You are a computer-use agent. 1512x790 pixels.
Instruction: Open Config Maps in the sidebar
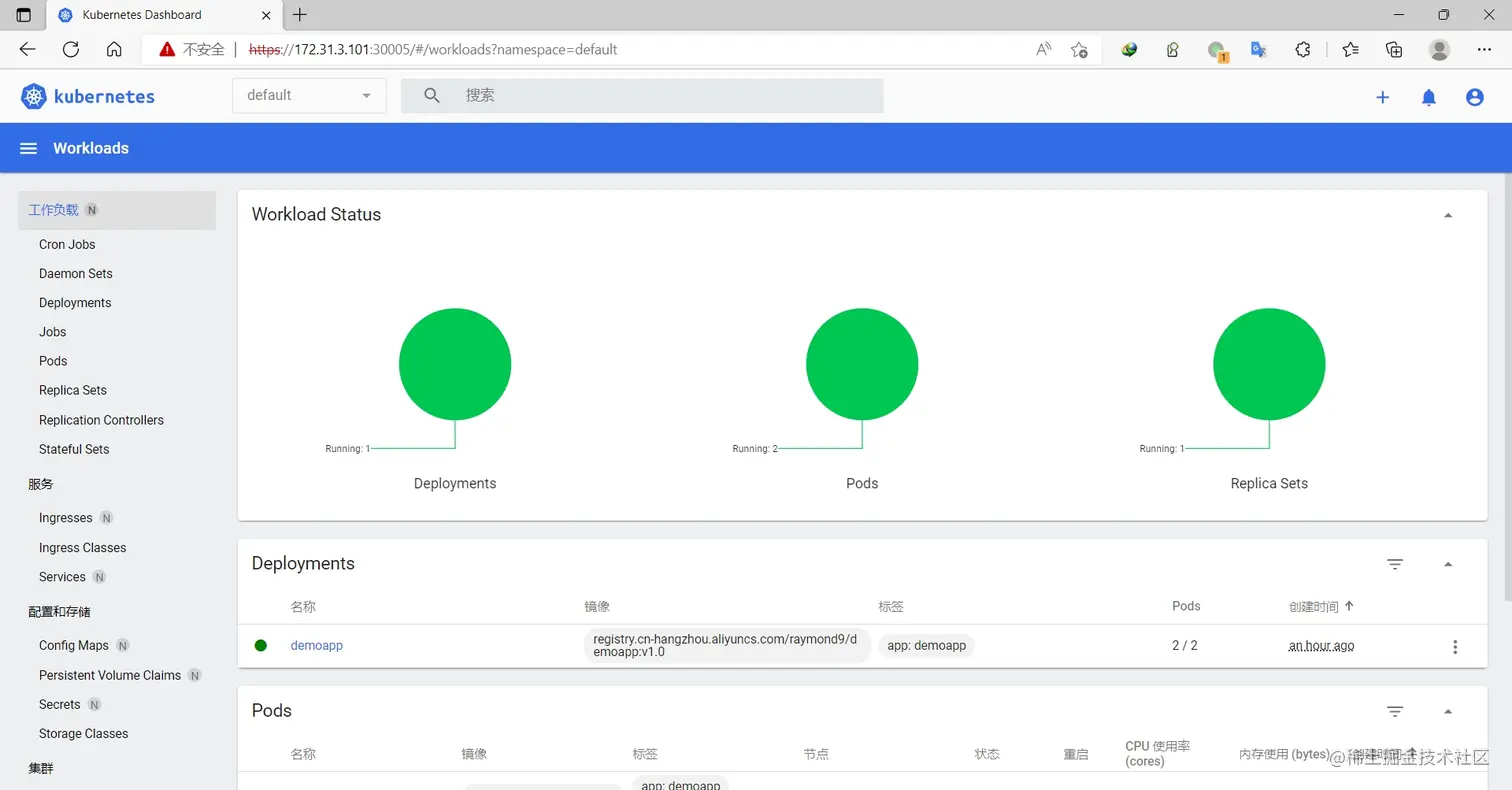coord(74,645)
